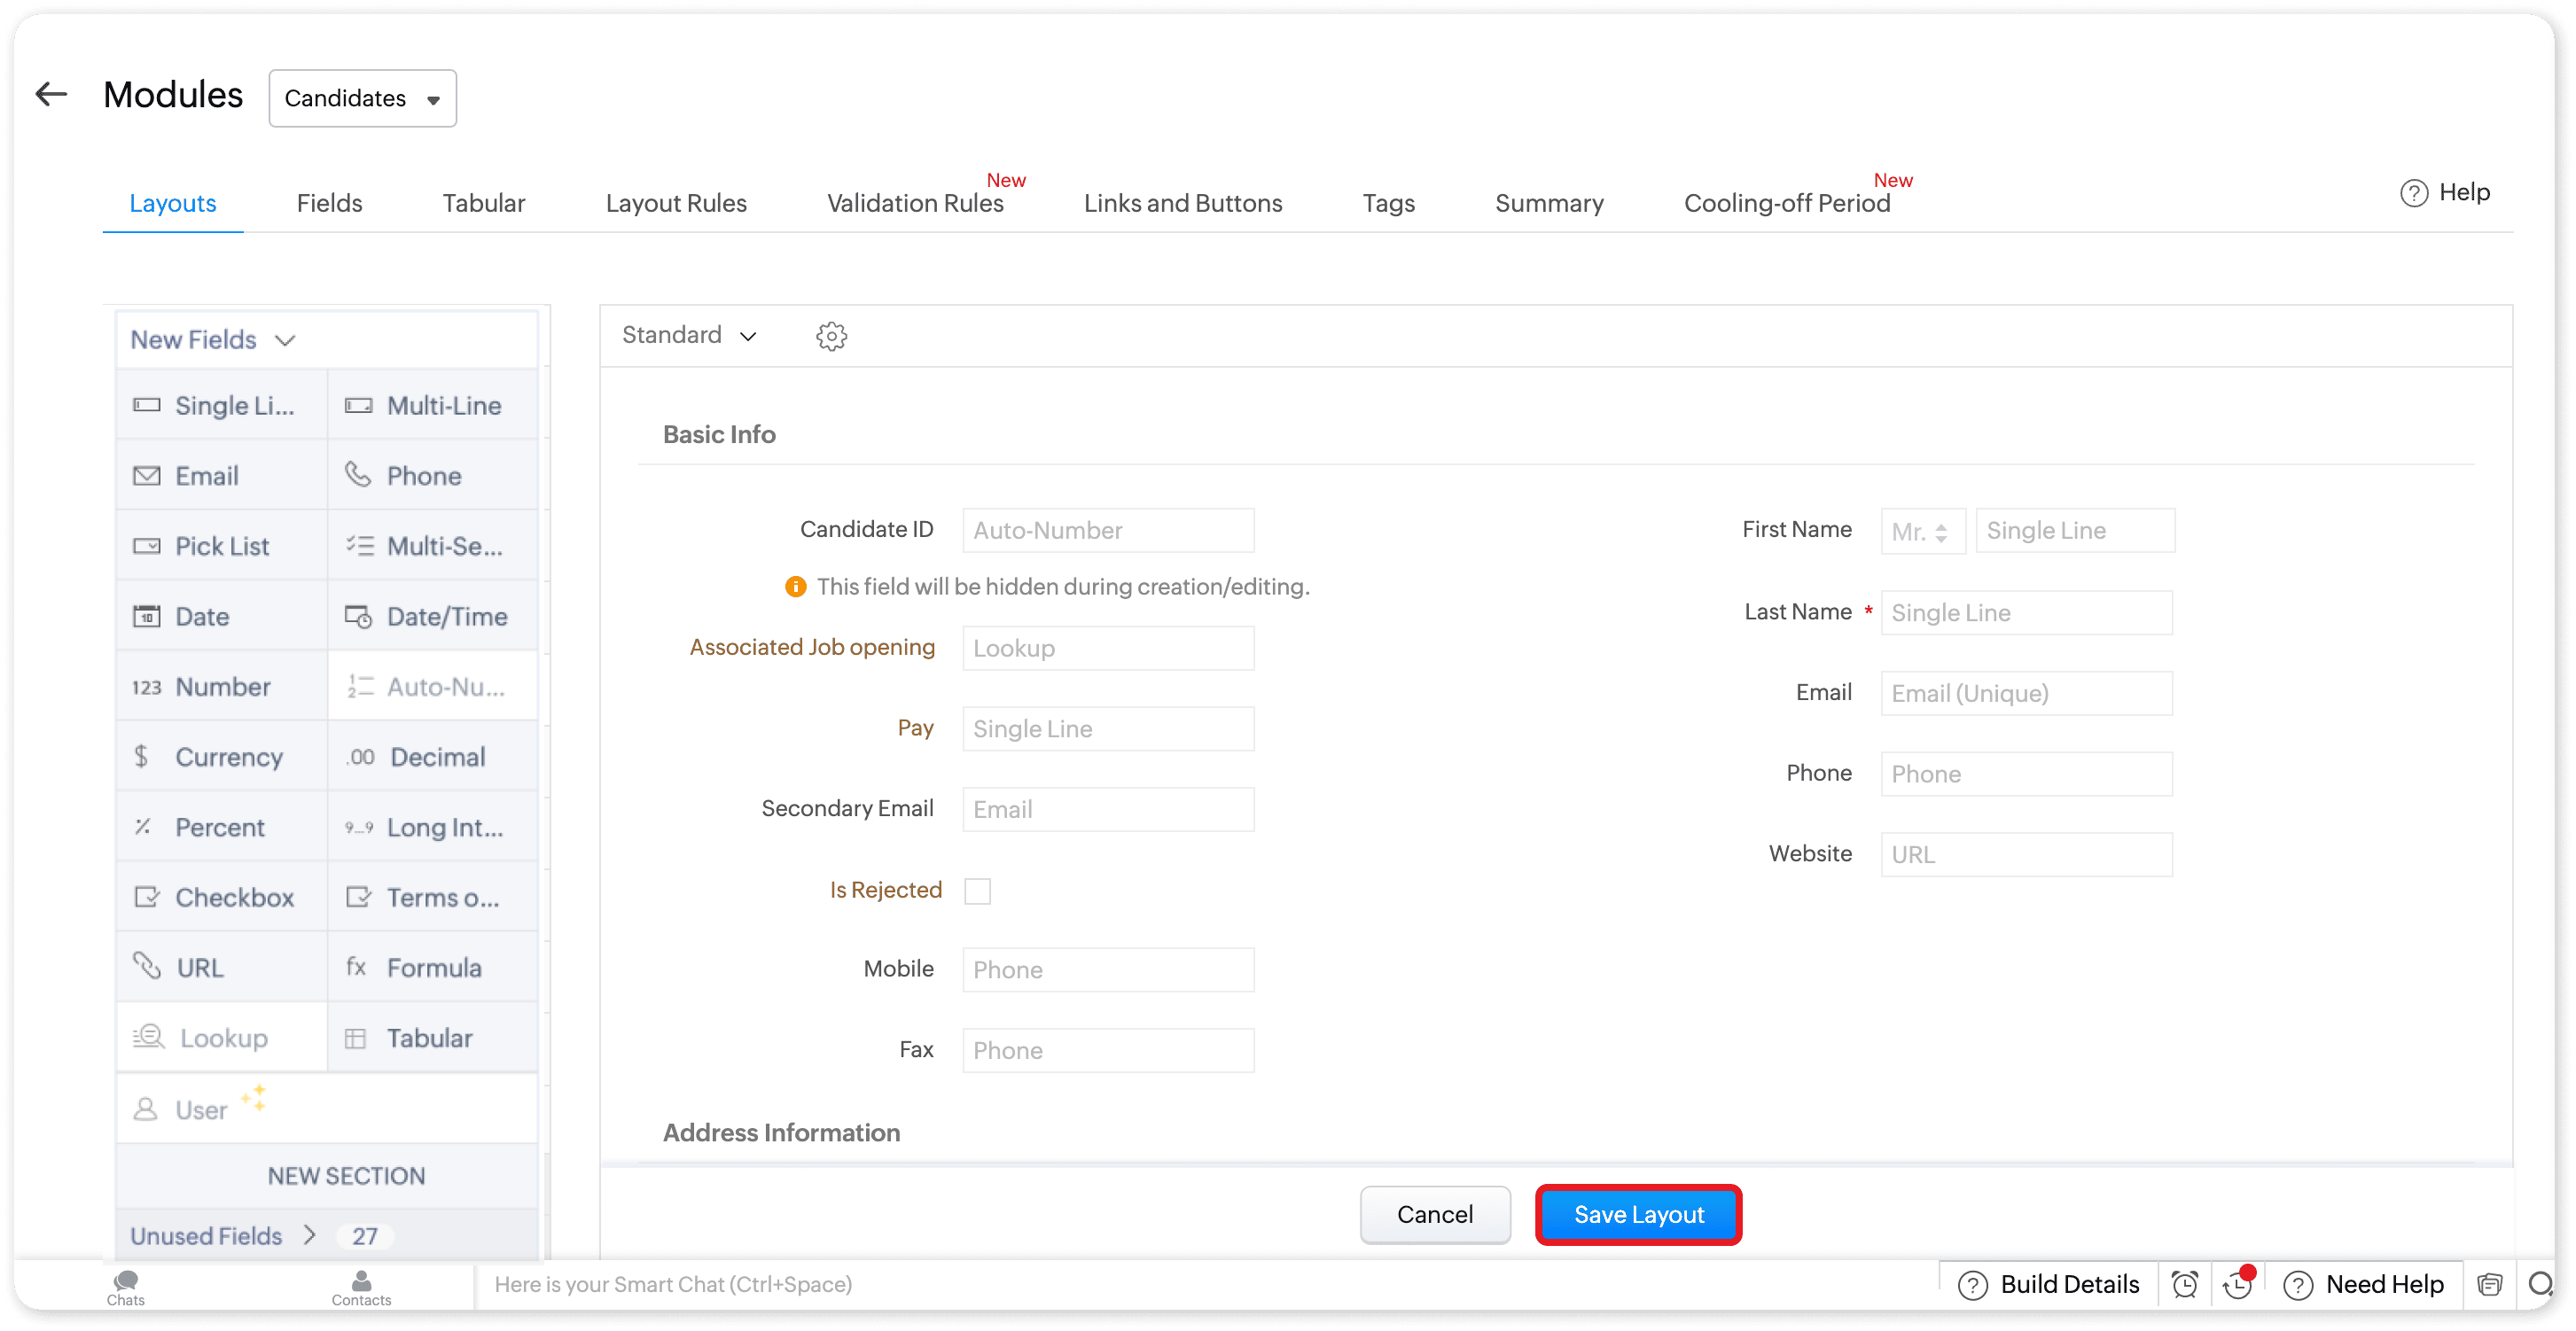Image resolution: width=2576 pixels, height=1331 pixels.
Task: Click the back arrow next to Modules
Action: click(51, 95)
